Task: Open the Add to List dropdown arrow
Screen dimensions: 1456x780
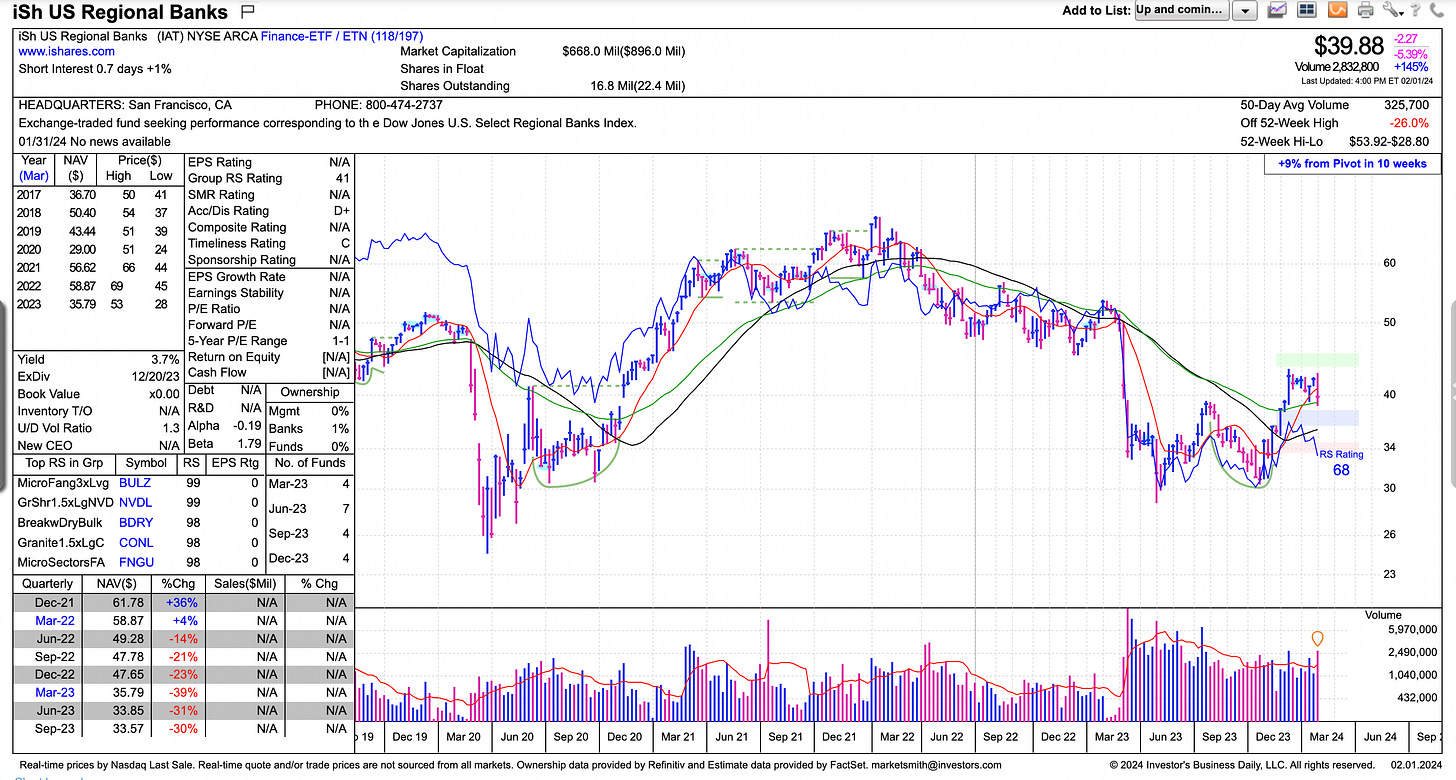Action: click(x=1245, y=10)
